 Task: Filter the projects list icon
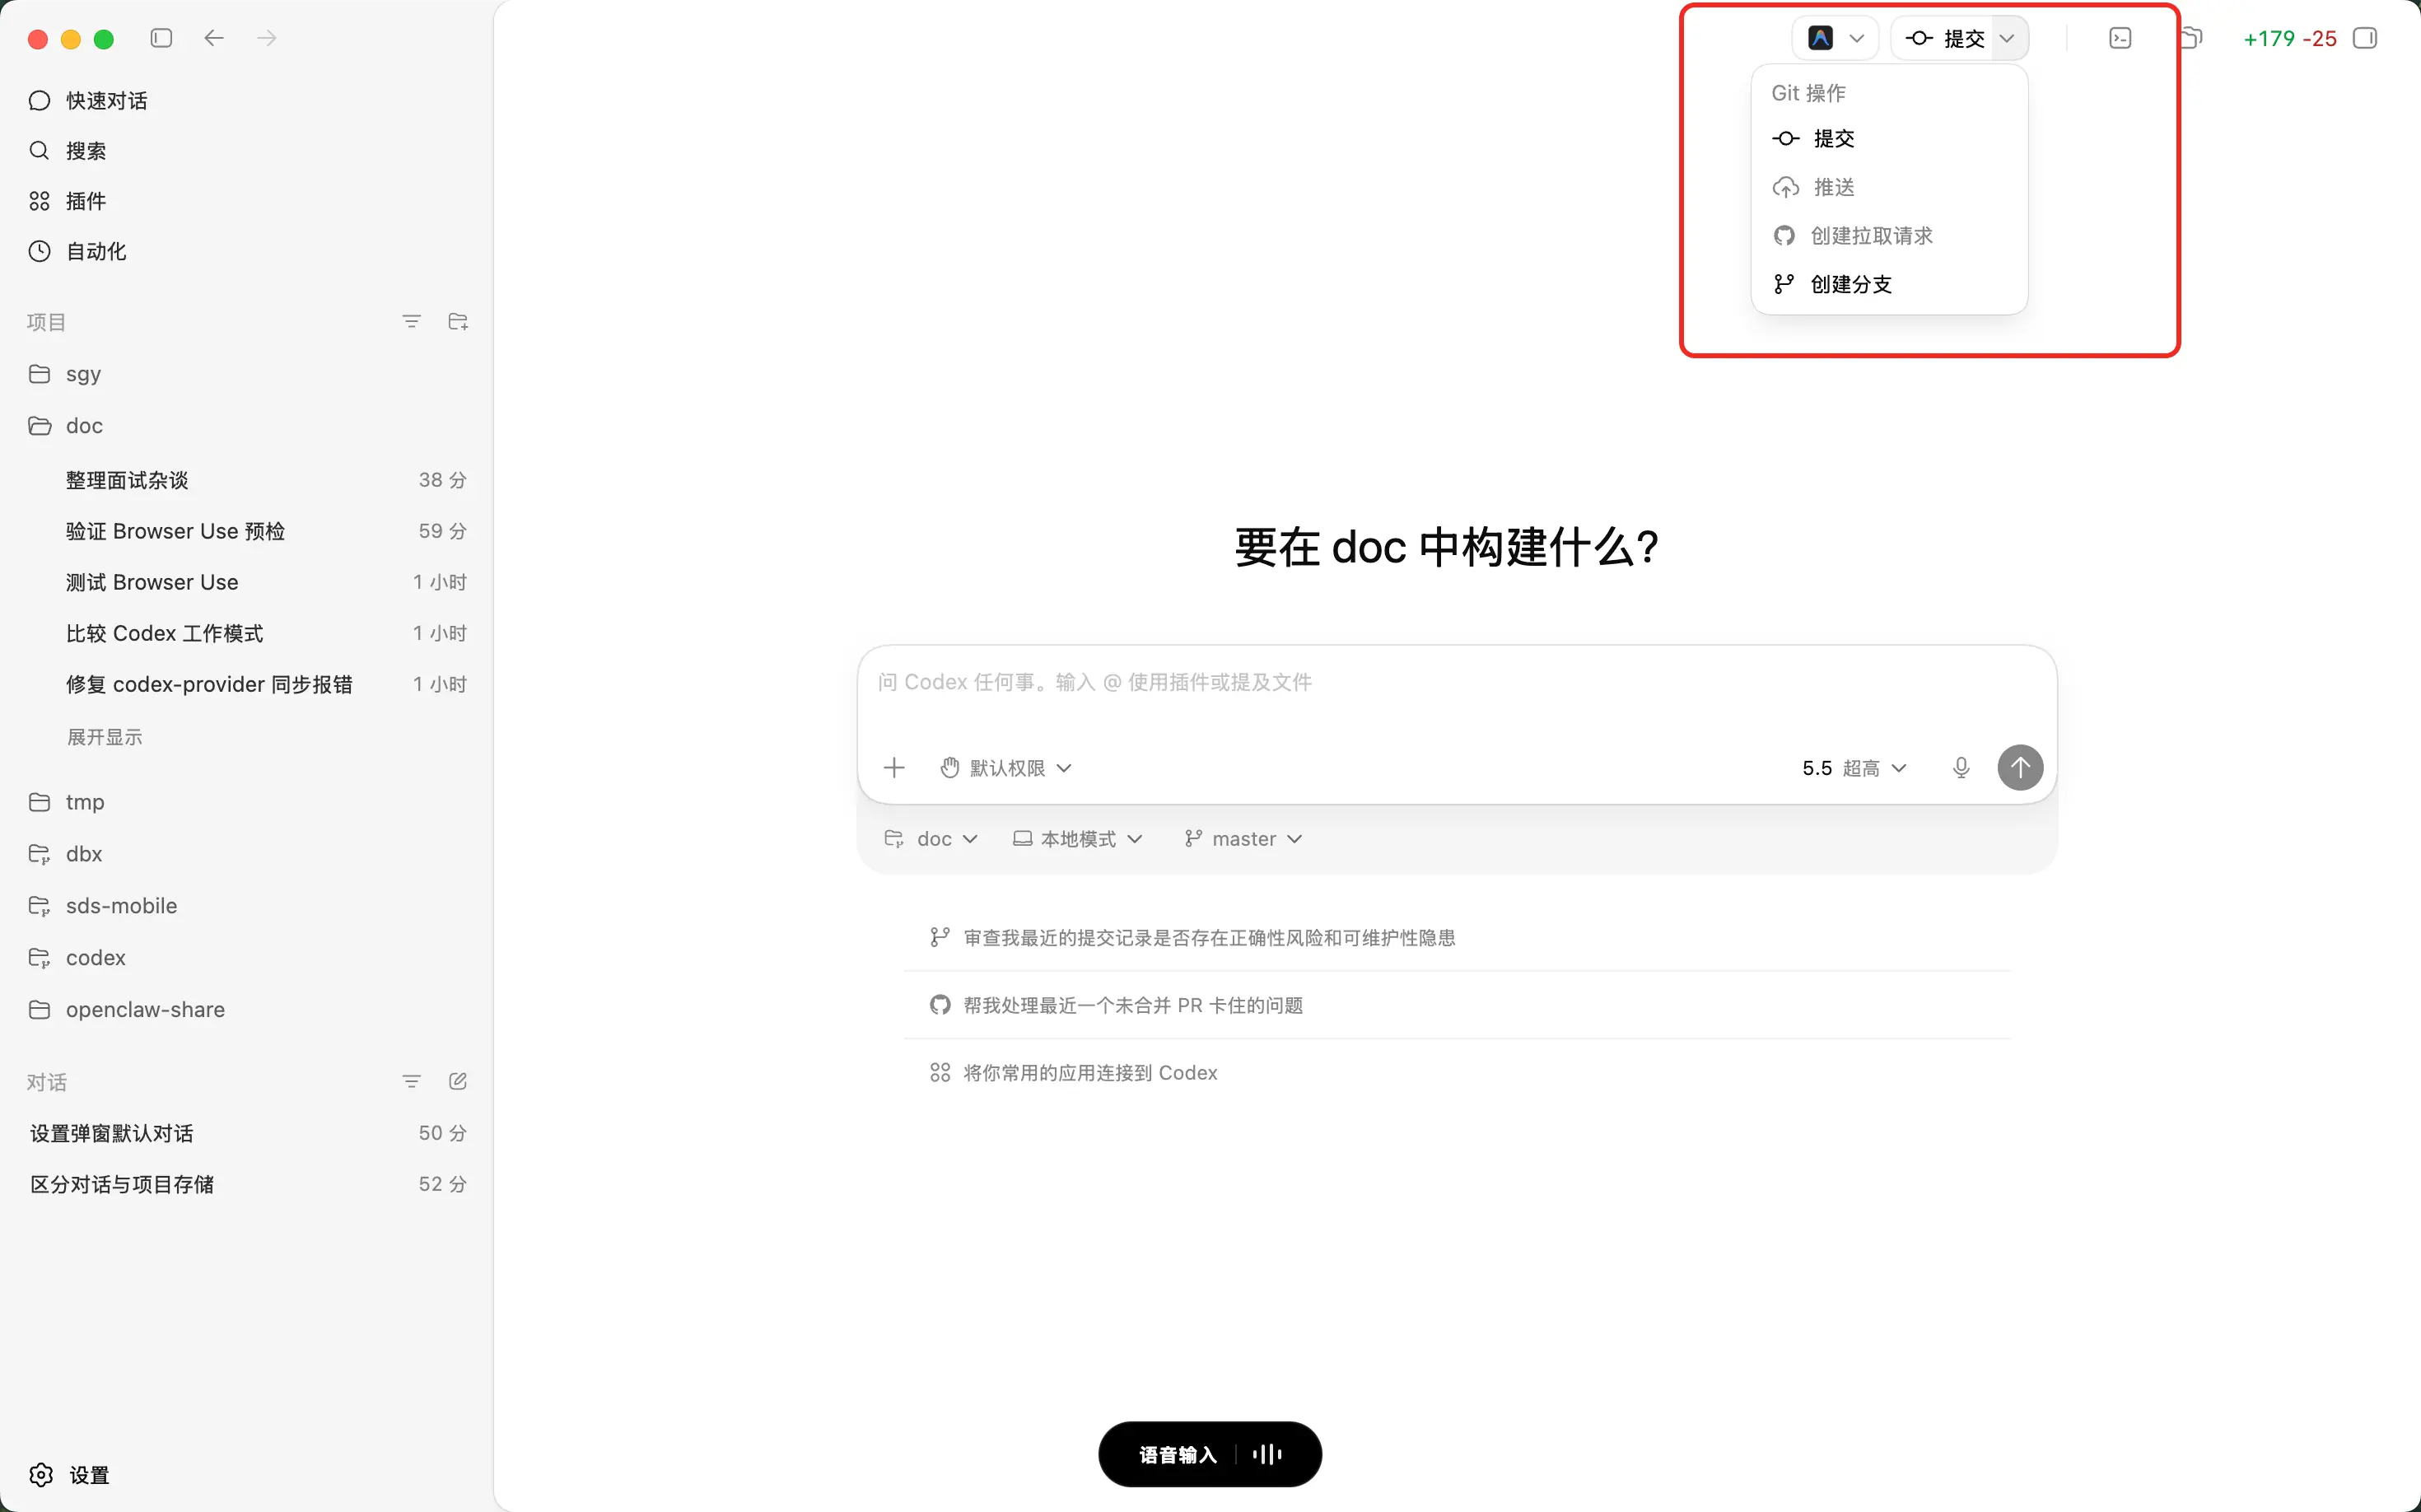click(411, 321)
